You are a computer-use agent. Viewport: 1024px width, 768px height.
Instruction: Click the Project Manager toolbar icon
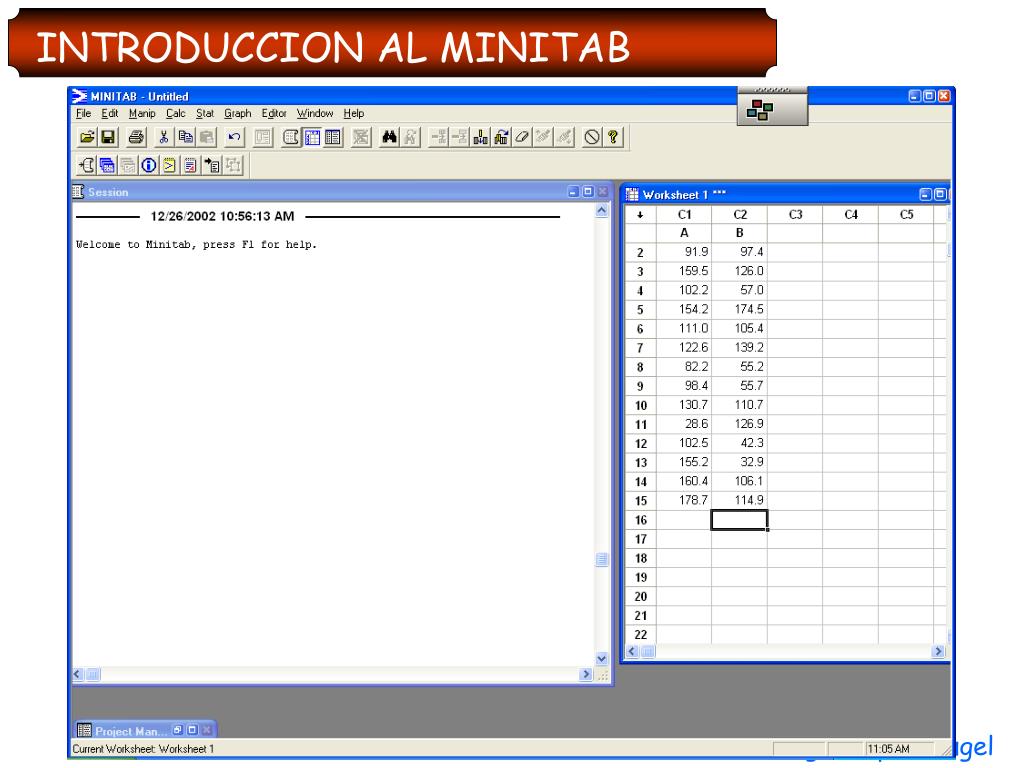tap(333, 137)
